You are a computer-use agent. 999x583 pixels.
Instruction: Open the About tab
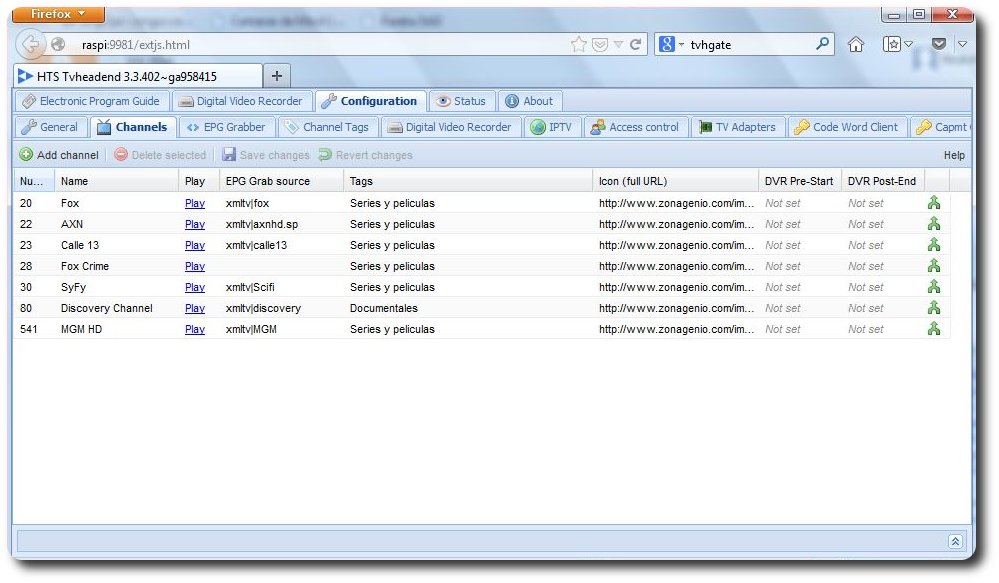click(x=530, y=101)
